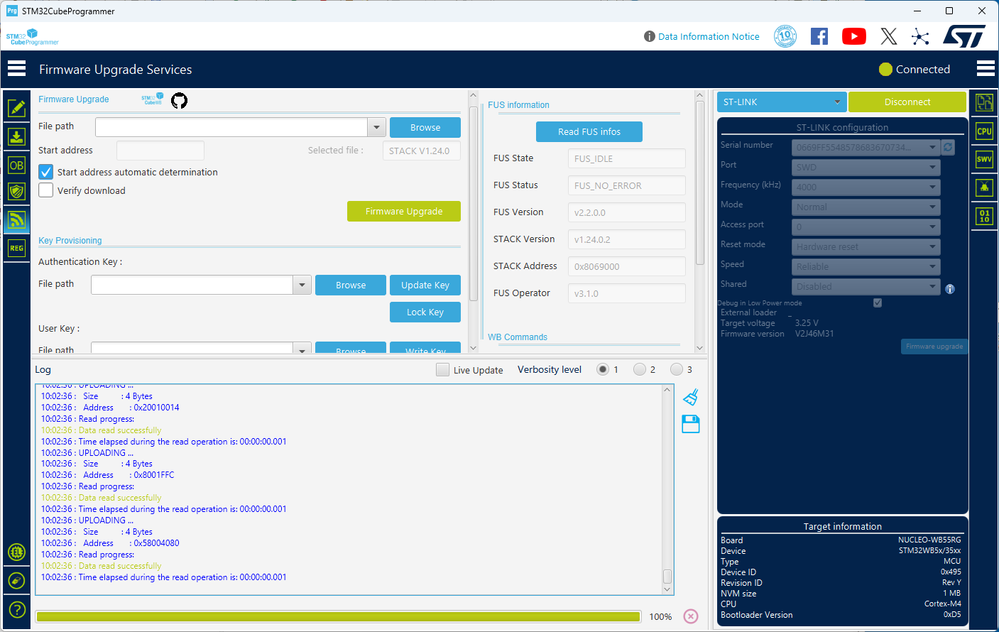Open the Access port dropdown

pos(866,226)
